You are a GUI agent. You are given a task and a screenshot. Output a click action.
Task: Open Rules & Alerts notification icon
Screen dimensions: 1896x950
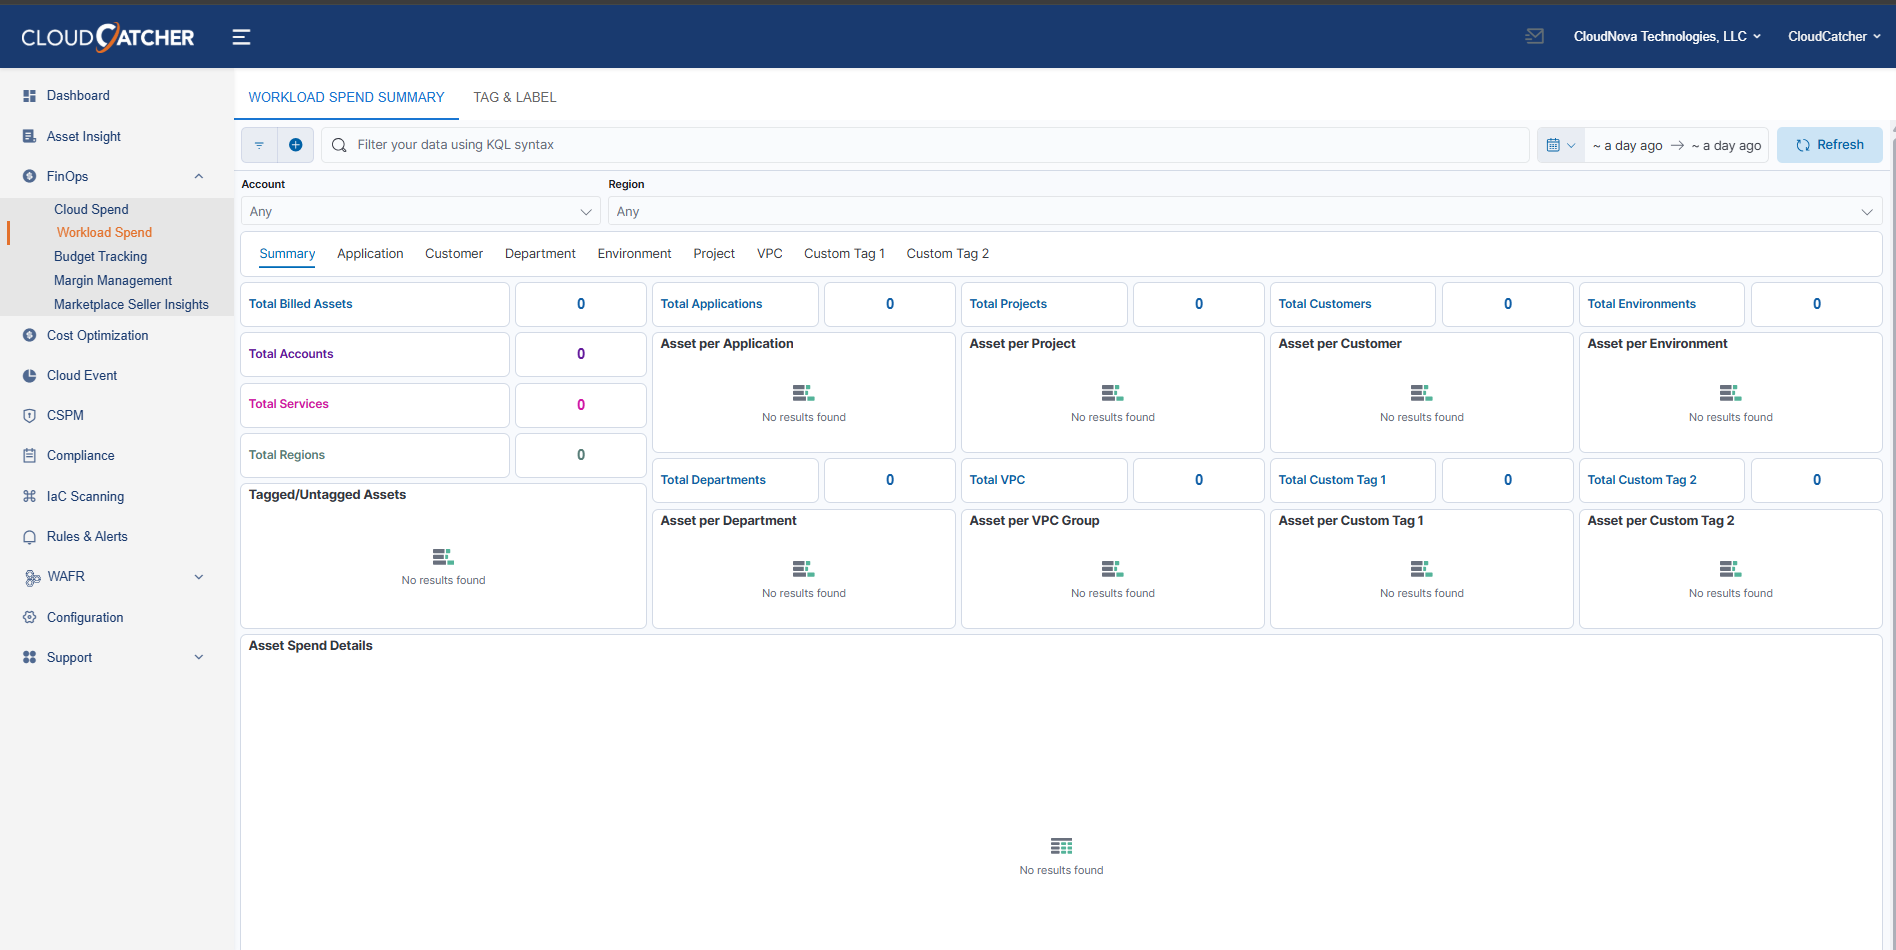(30, 536)
